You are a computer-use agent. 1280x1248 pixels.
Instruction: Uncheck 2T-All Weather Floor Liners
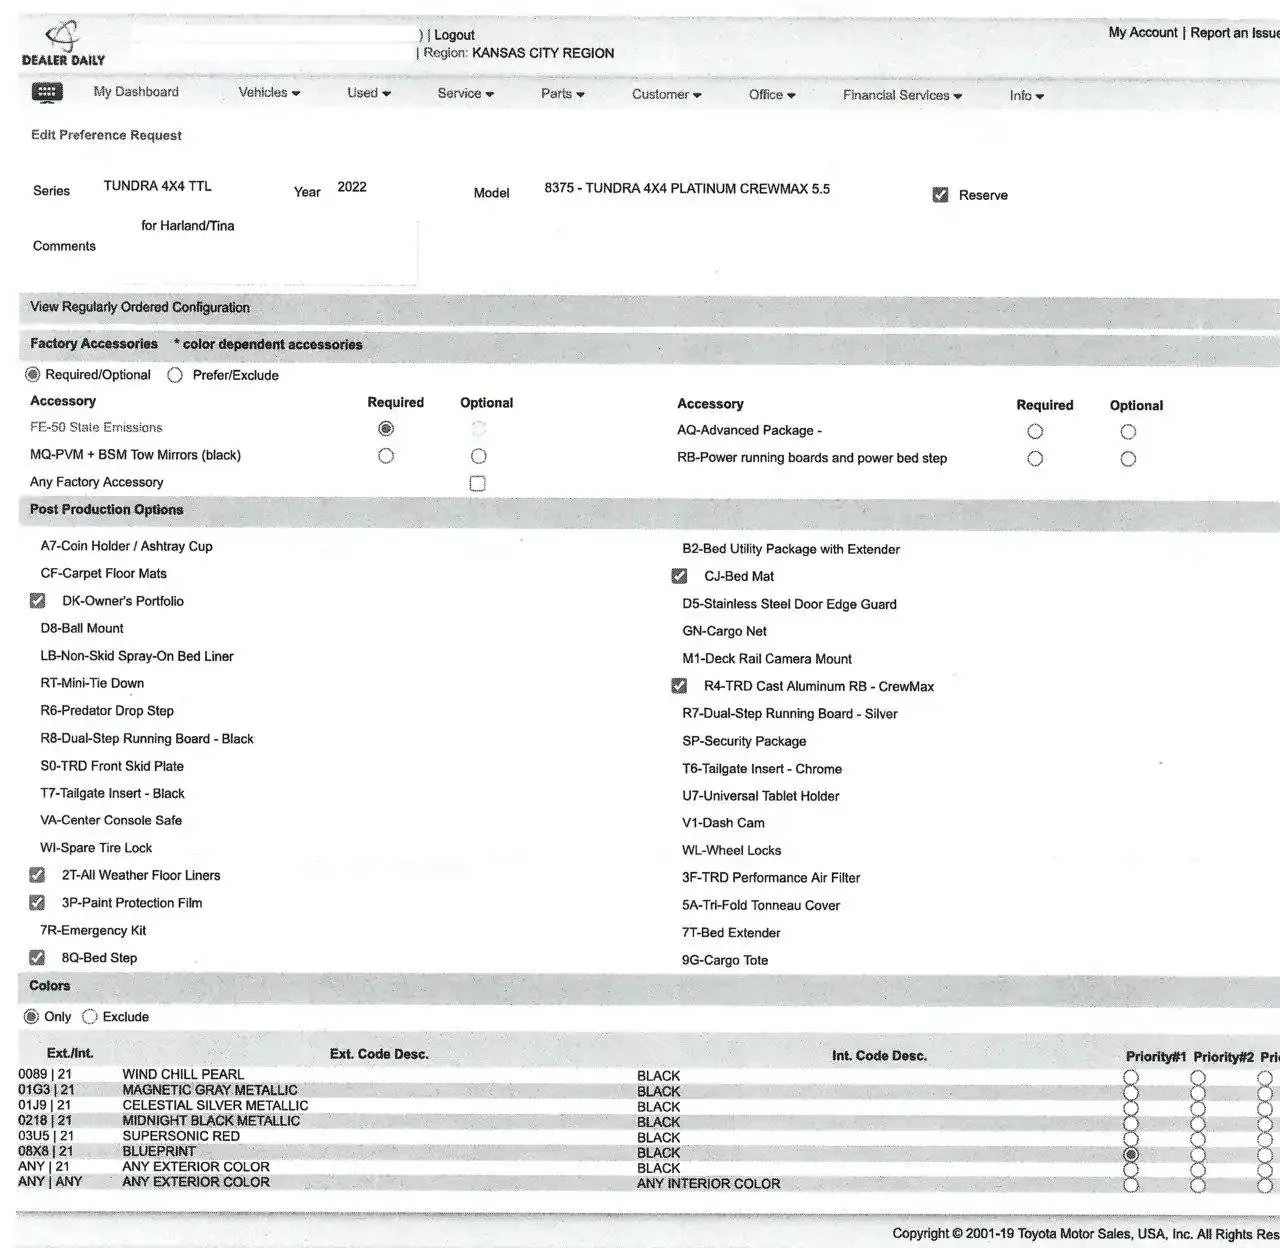click(x=38, y=874)
